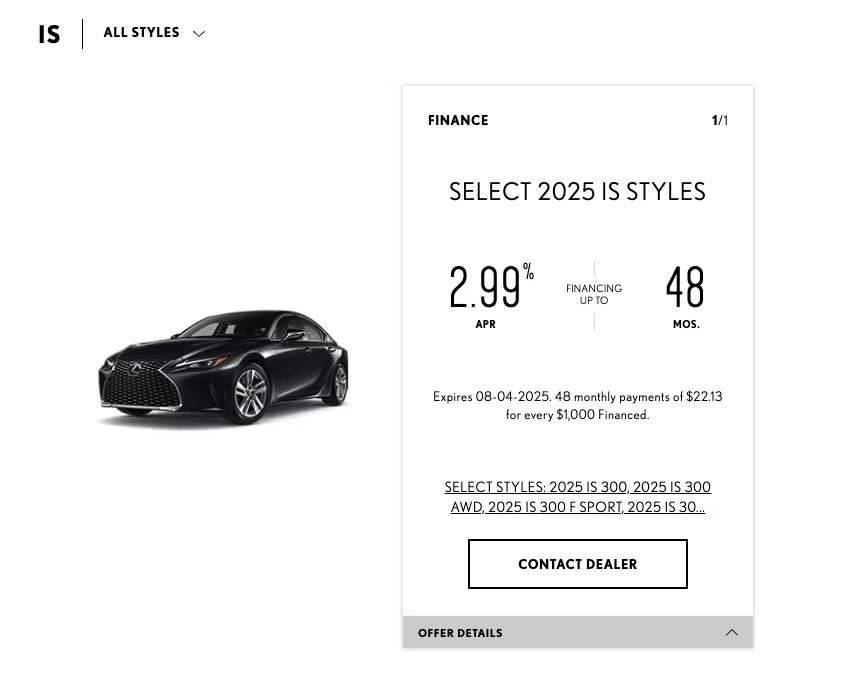Image resolution: width=850 pixels, height=694 pixels.
Task: Click the 2.99% APR figure
Action: tap(491, 286)
